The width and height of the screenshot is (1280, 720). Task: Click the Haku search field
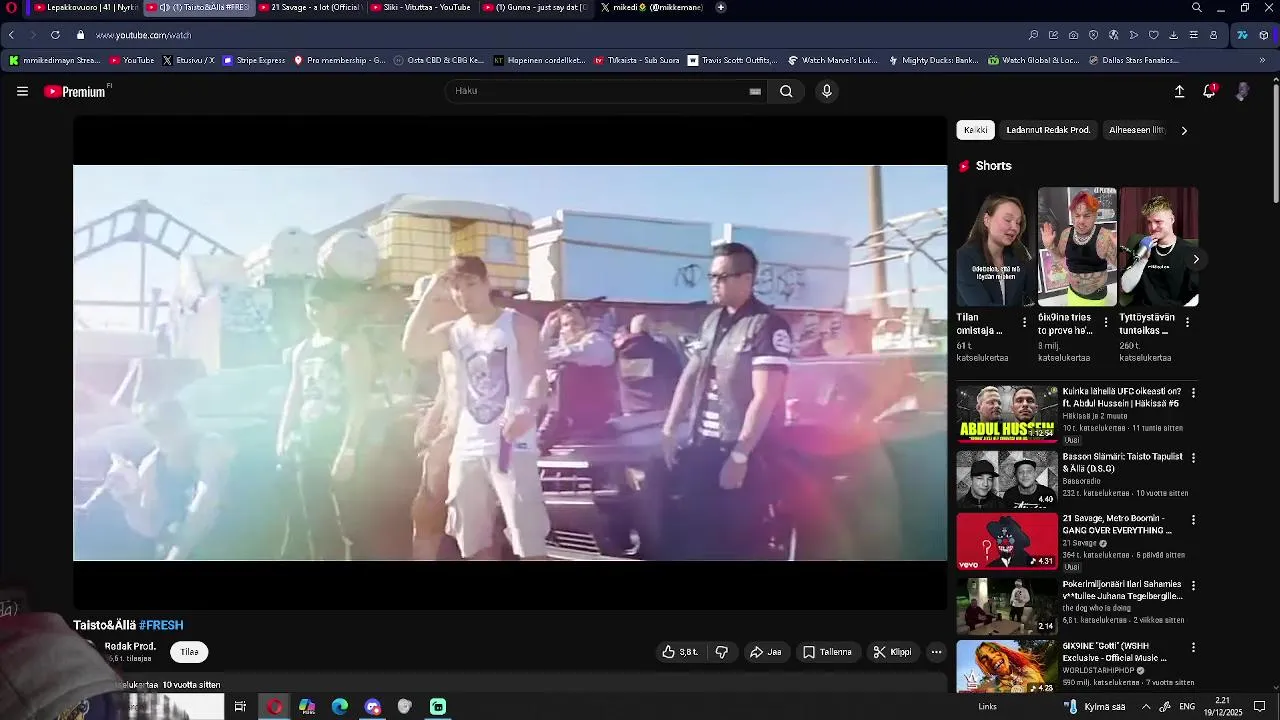pyautogui.click(x=600, y=91)
